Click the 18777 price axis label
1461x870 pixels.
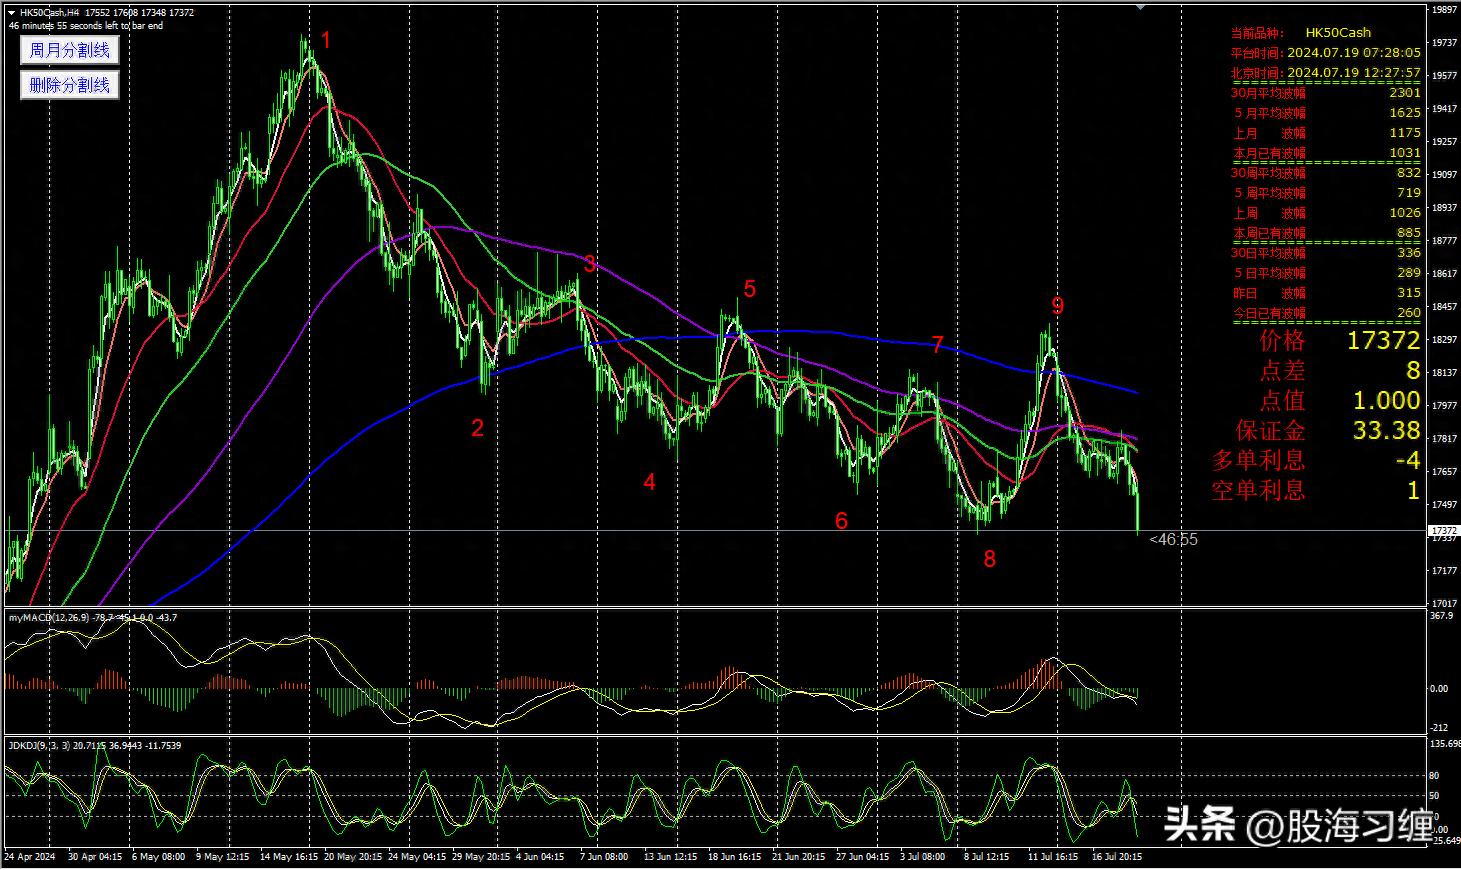tap(1444, 241)
